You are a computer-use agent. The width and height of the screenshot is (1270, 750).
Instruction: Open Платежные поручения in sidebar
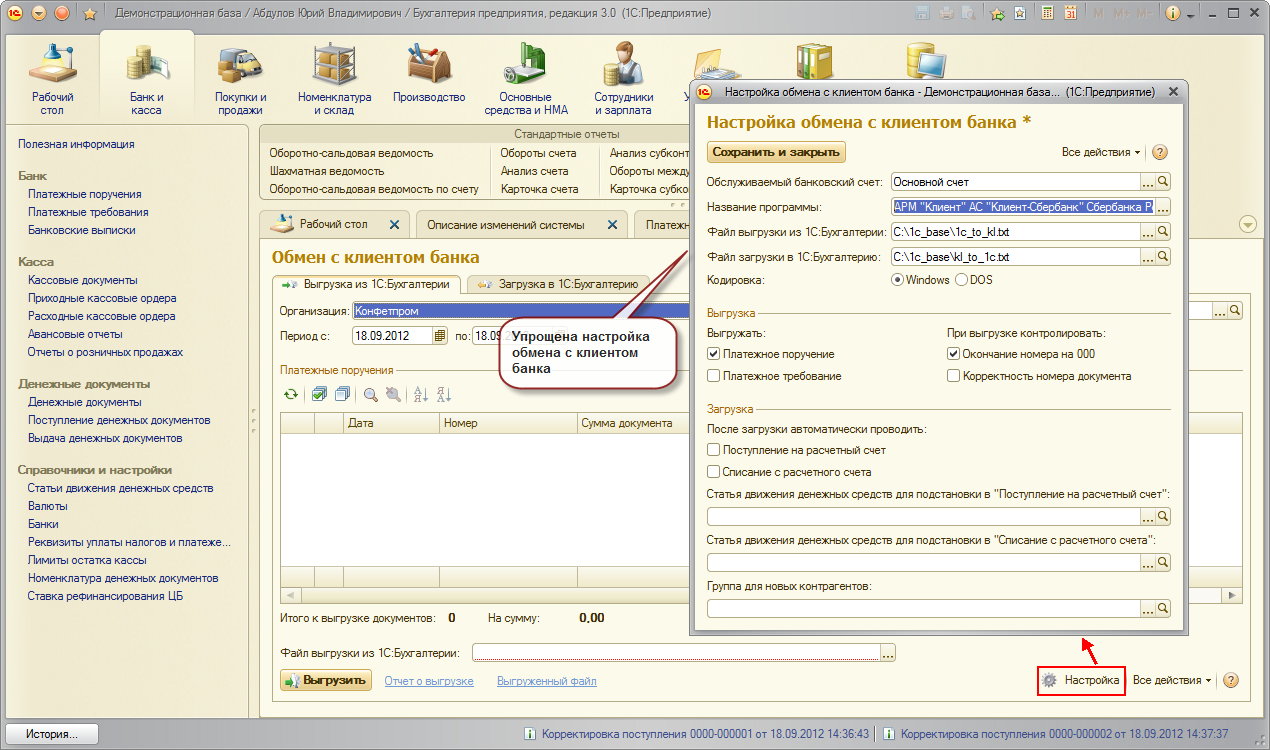[85, 194]
